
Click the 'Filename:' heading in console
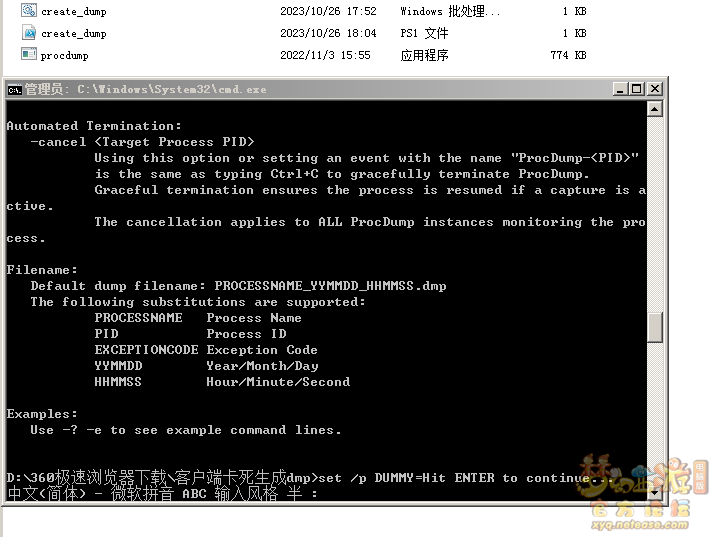tap(42, 270)
